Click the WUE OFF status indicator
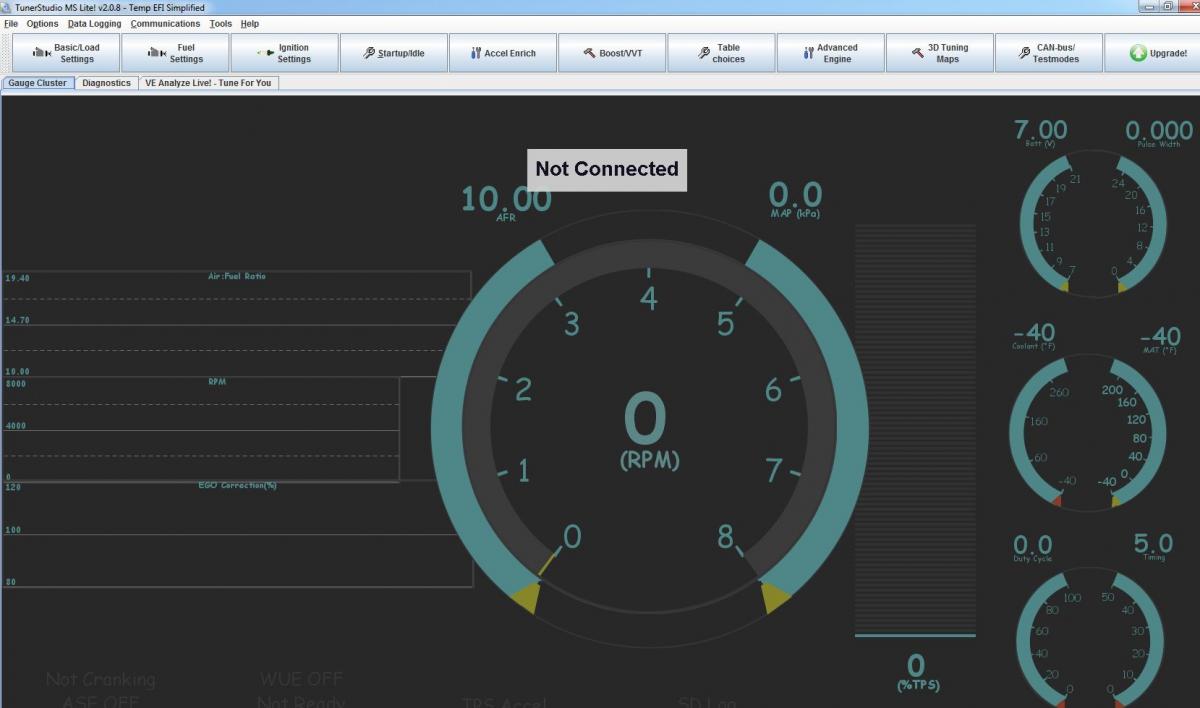Image resolution: width=1200 pixels, height=708 pixels. [301, 679]
